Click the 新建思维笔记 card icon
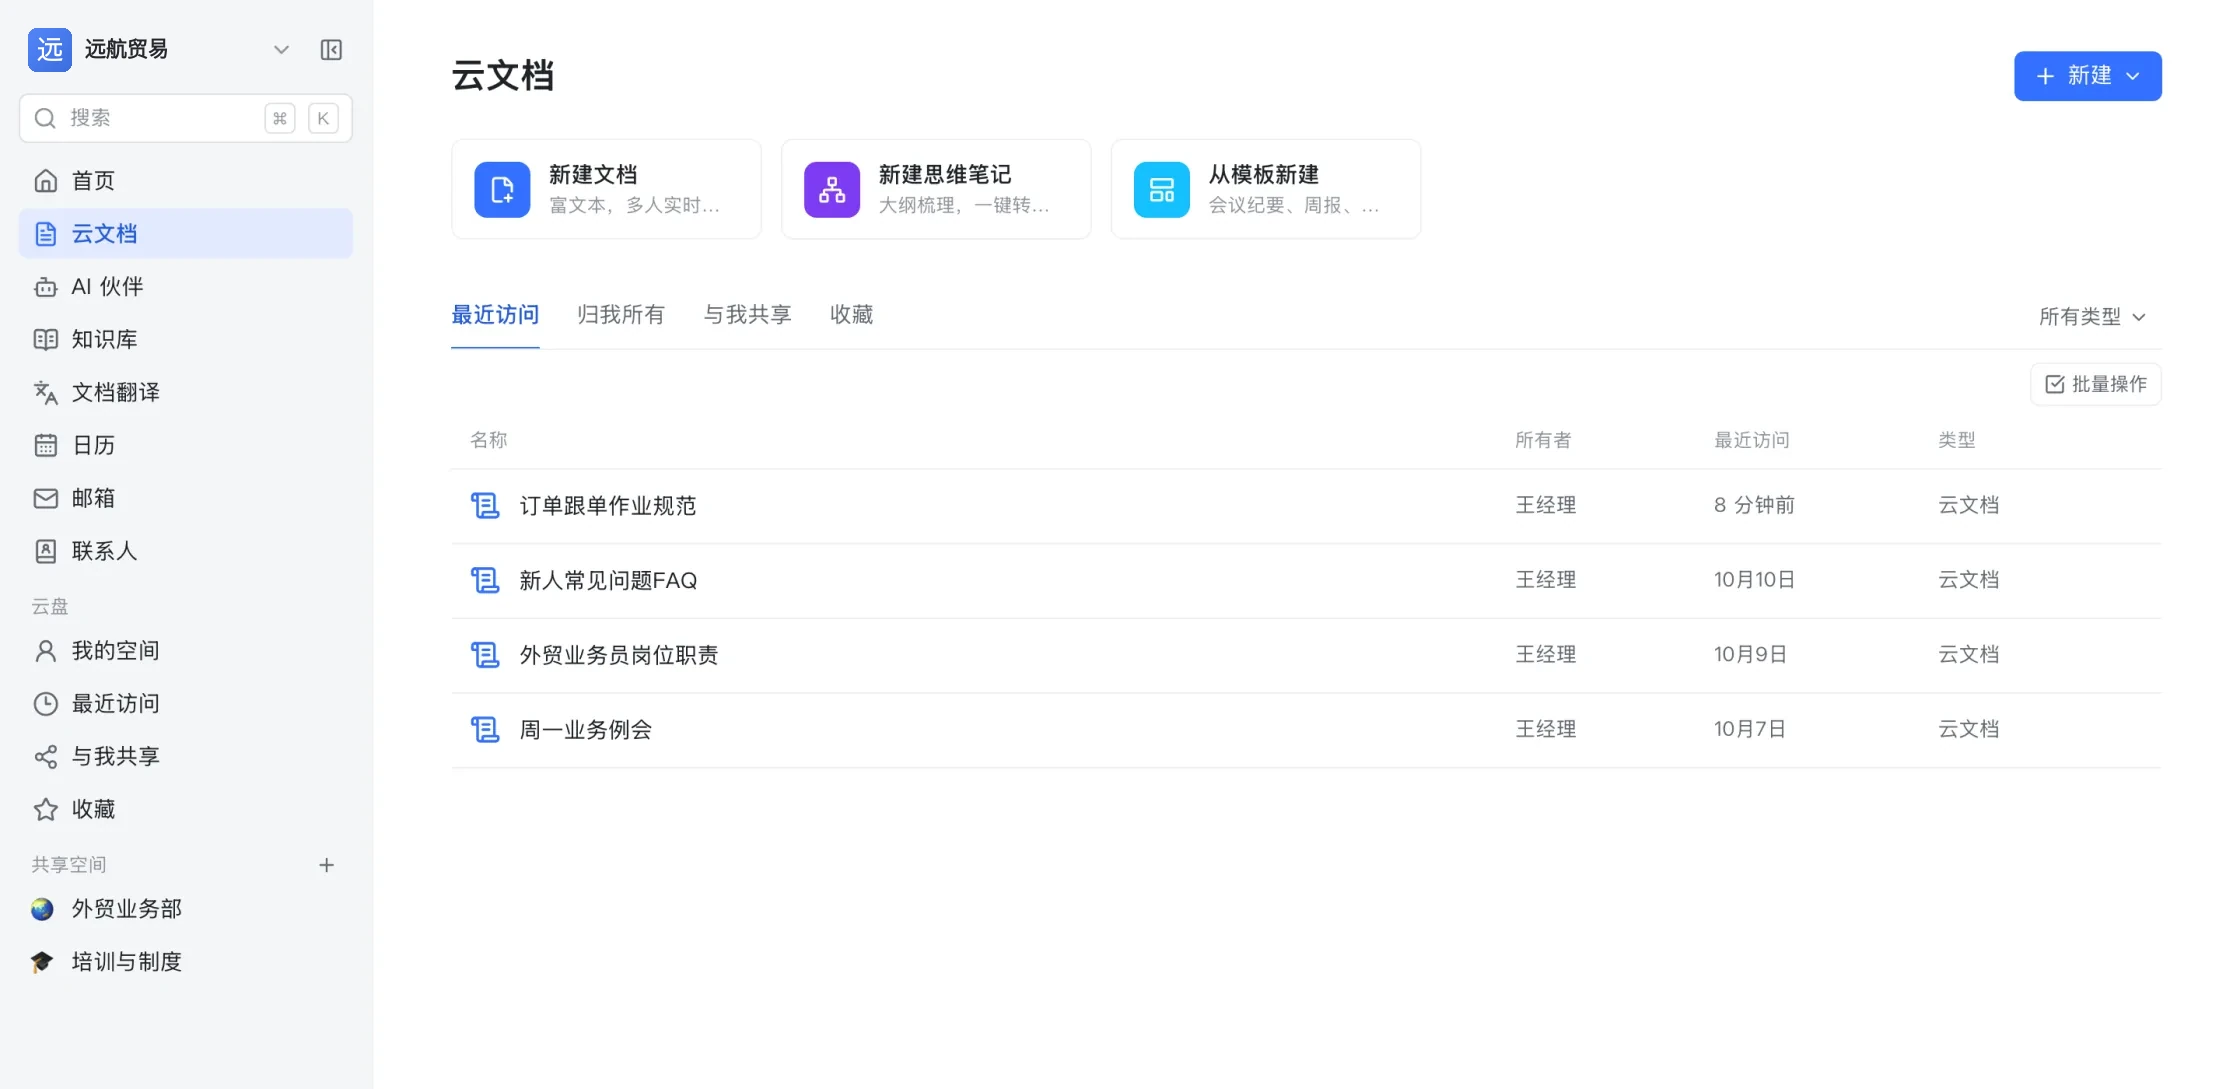 point(832,190)
